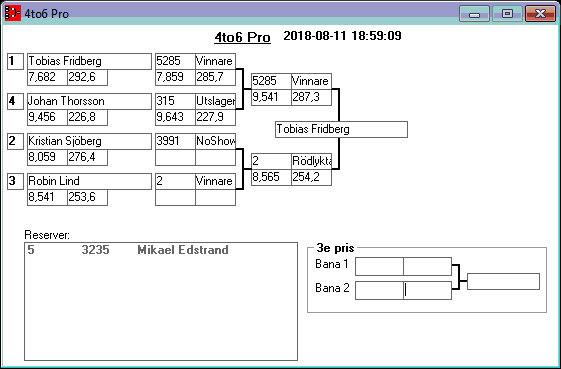Viewport: 561px width, 369px height.
Task: Close the 4to6 Pro window
Action: coord(540,14)
